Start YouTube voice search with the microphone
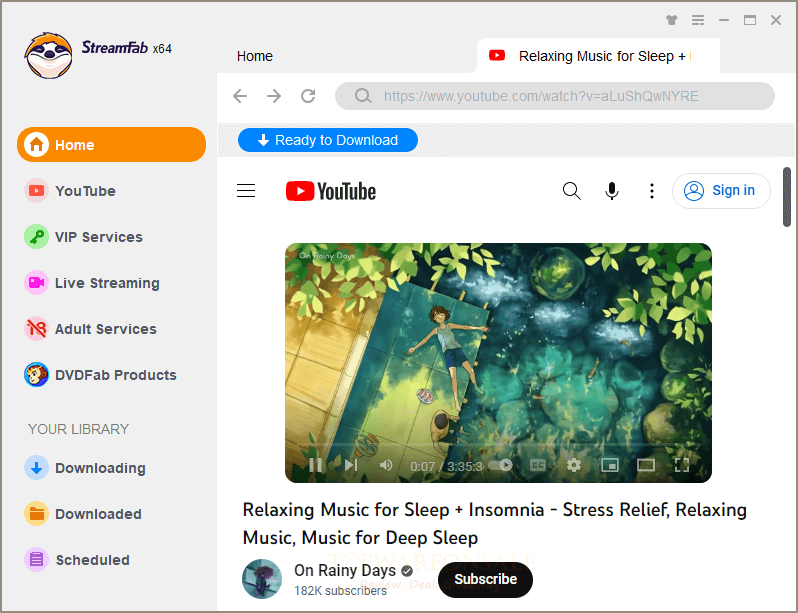 pos(612,191)
